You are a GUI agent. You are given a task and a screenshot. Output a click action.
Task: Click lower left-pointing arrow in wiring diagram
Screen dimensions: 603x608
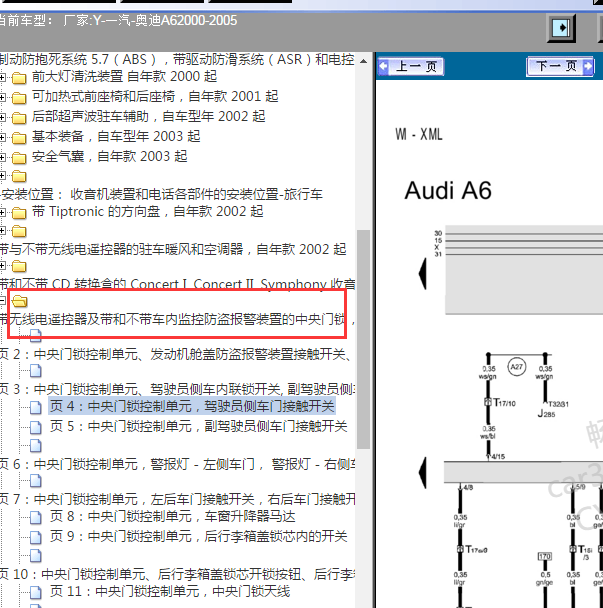click(x=423, y=473)
